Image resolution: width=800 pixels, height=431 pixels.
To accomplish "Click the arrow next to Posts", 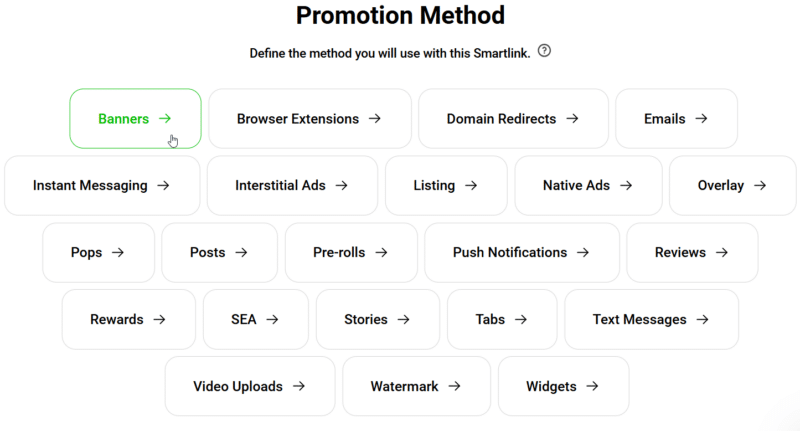I will 241,253.
